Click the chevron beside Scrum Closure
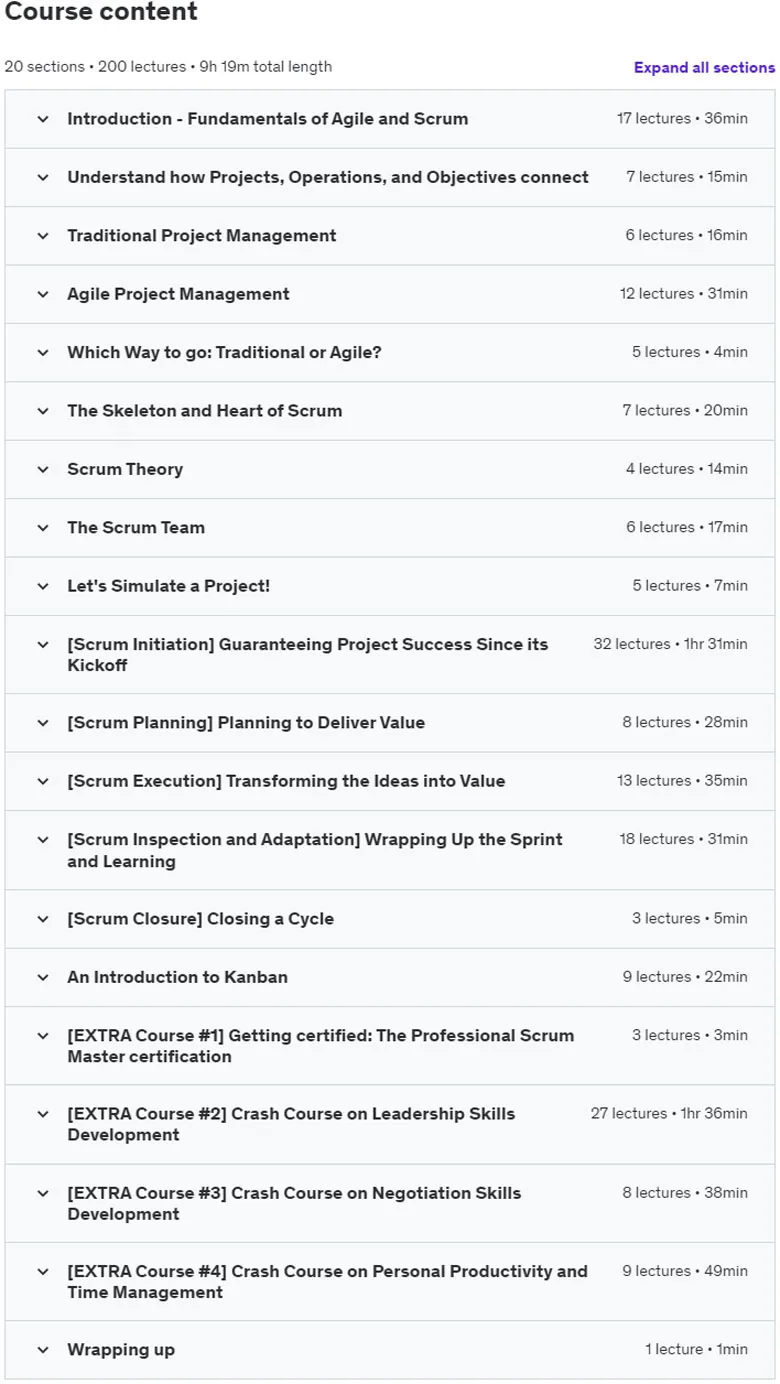This screenshot has width=780, height=1384. click(x=43, y=919)
